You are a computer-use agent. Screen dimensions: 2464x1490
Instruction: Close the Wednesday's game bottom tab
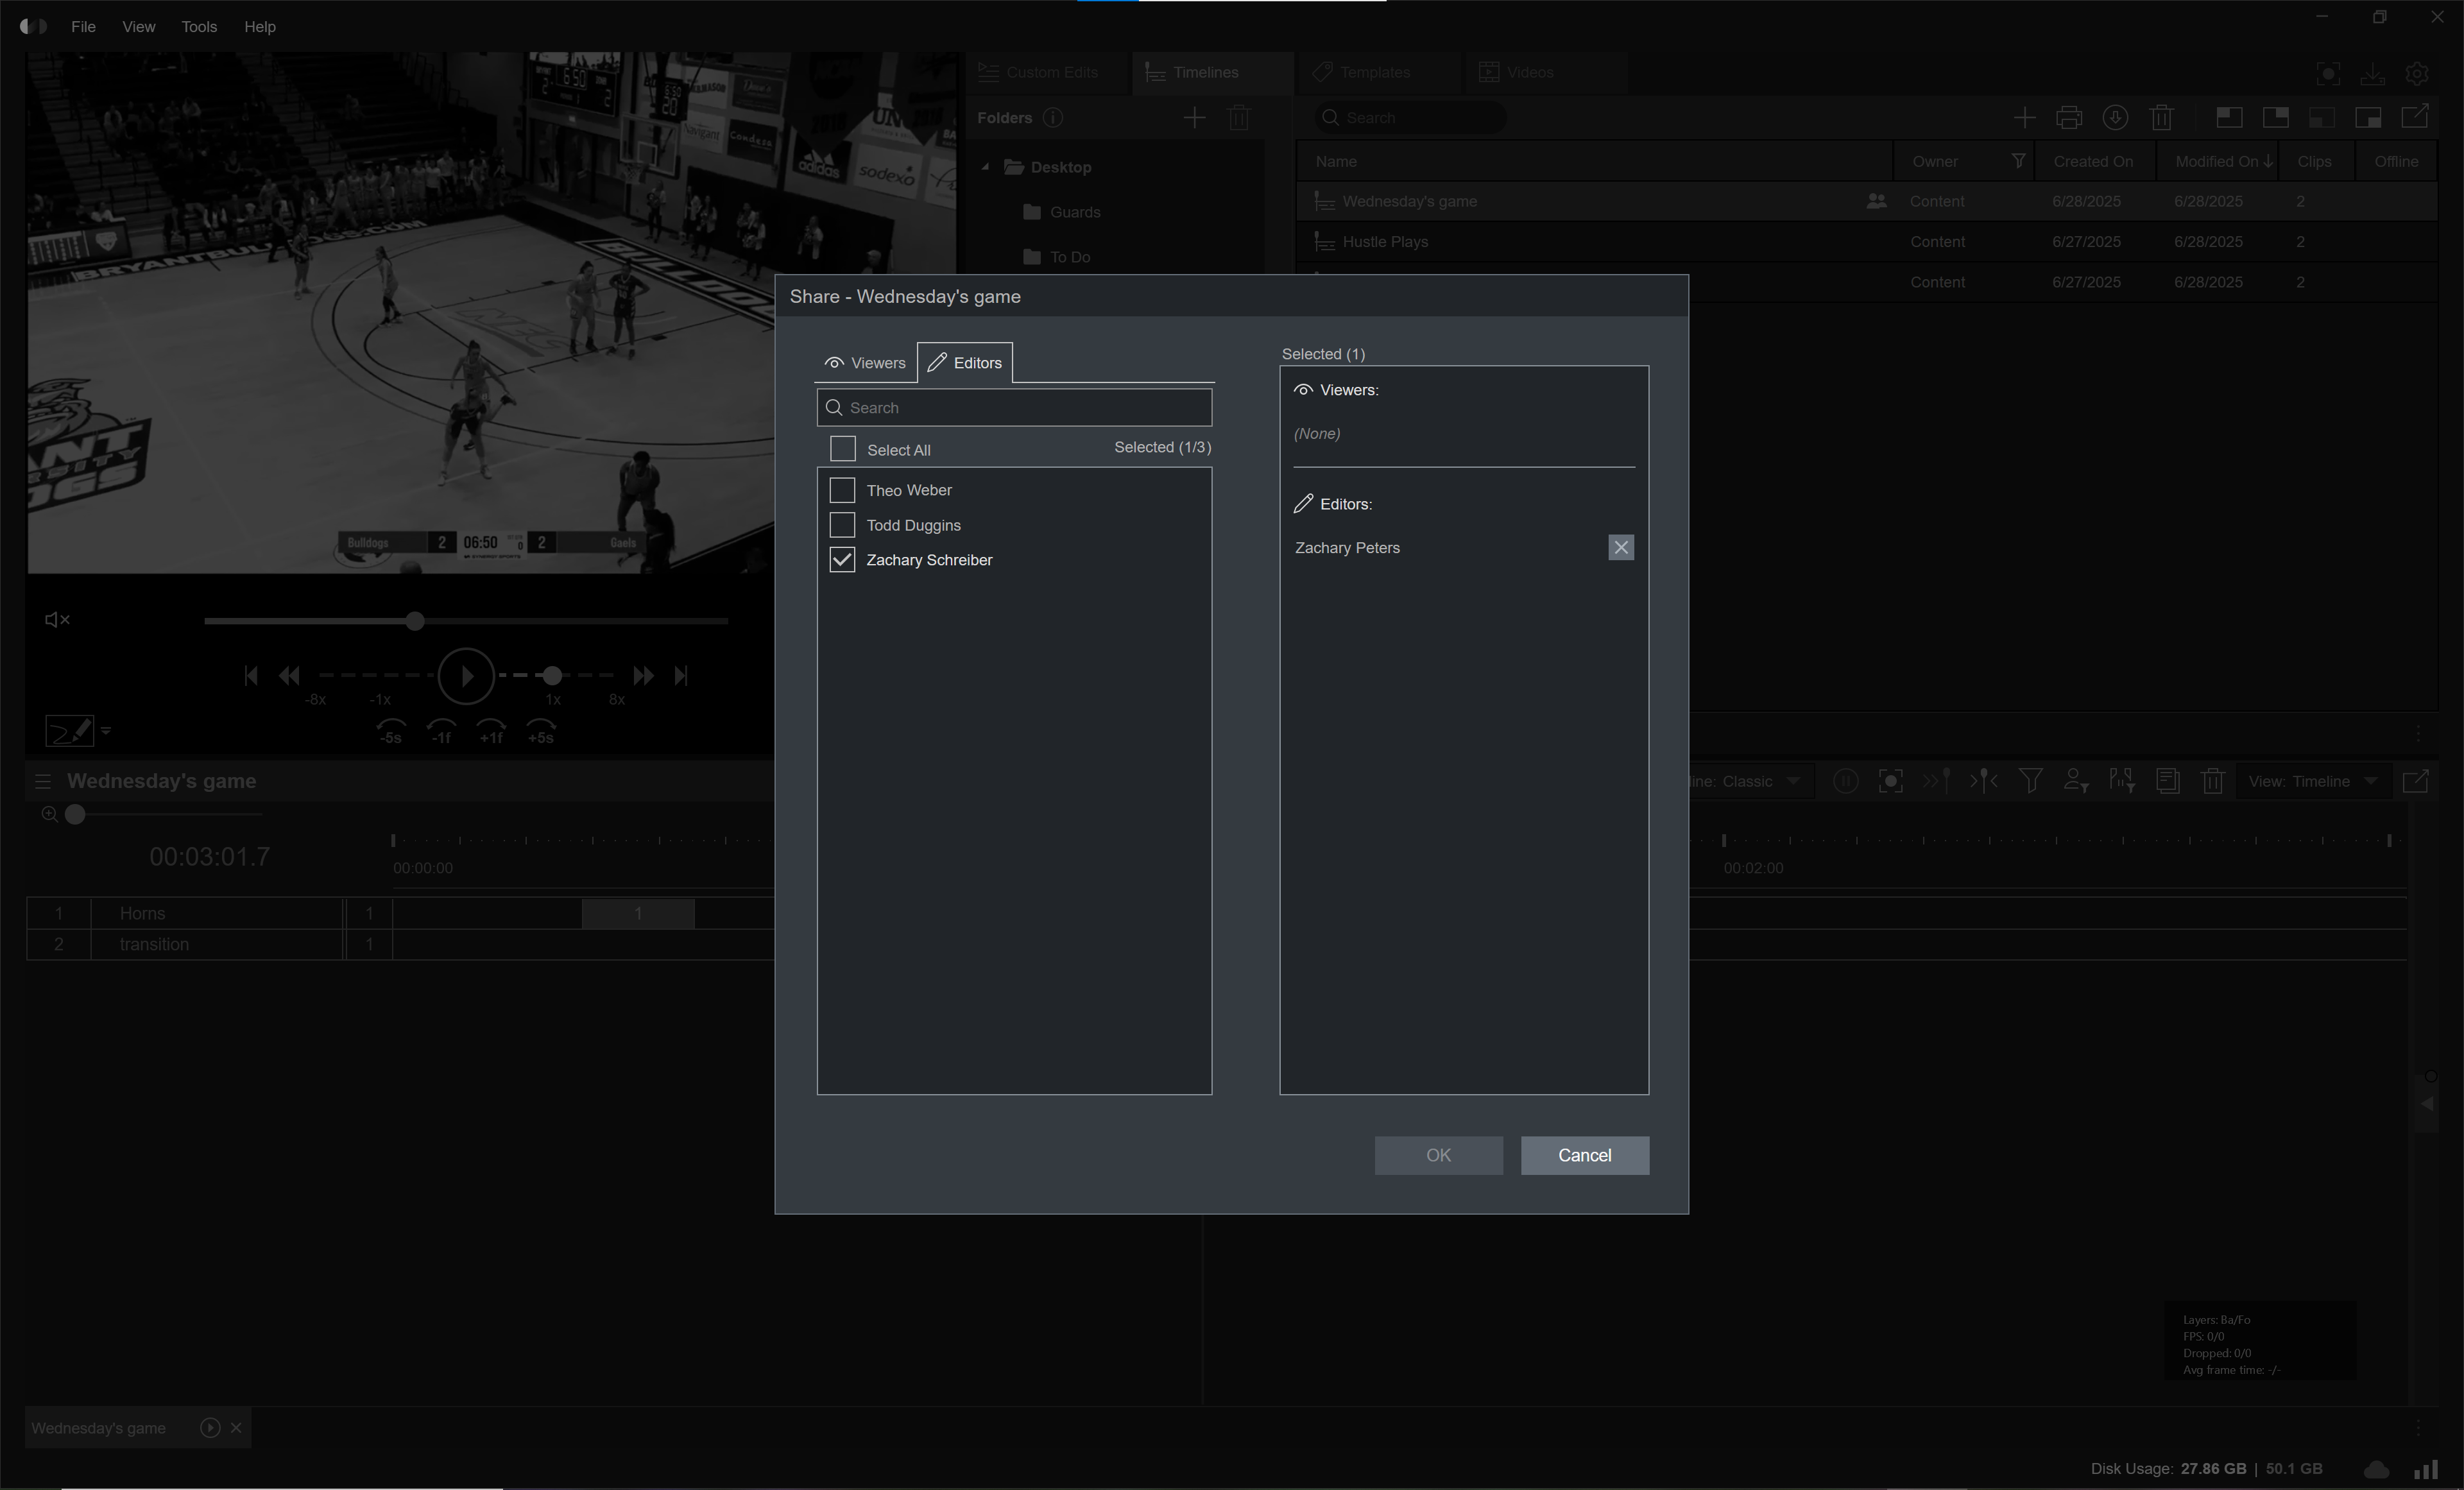tap(236, 1428)
